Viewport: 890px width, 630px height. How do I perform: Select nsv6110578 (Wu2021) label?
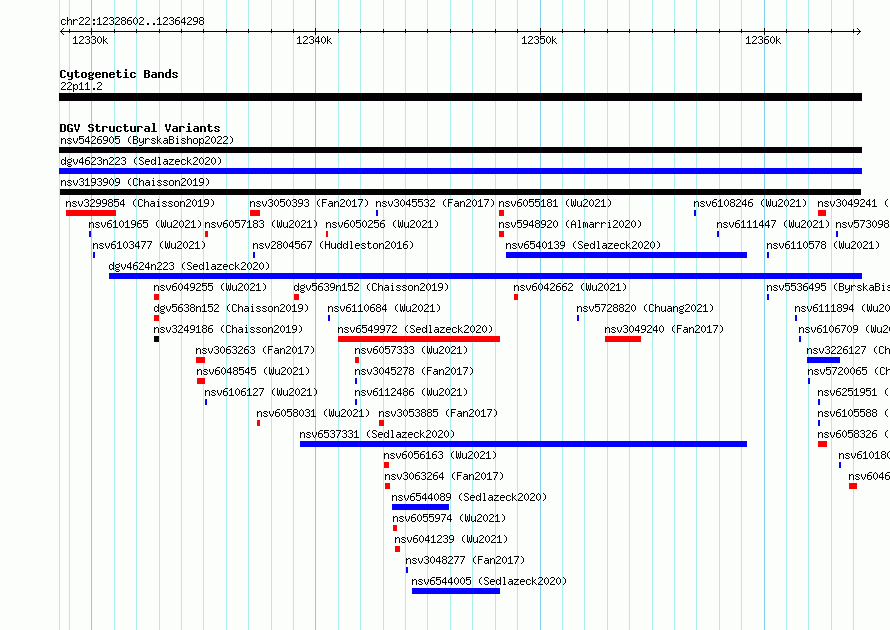click(x=823, y=245)
